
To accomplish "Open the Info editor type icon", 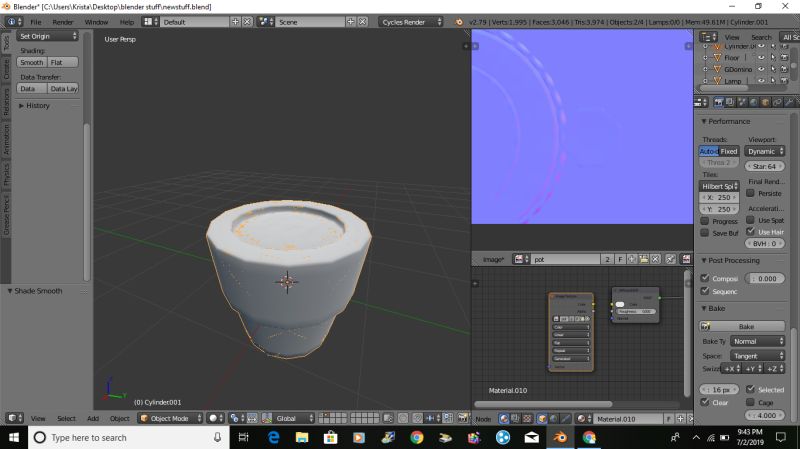I will 13,22.
